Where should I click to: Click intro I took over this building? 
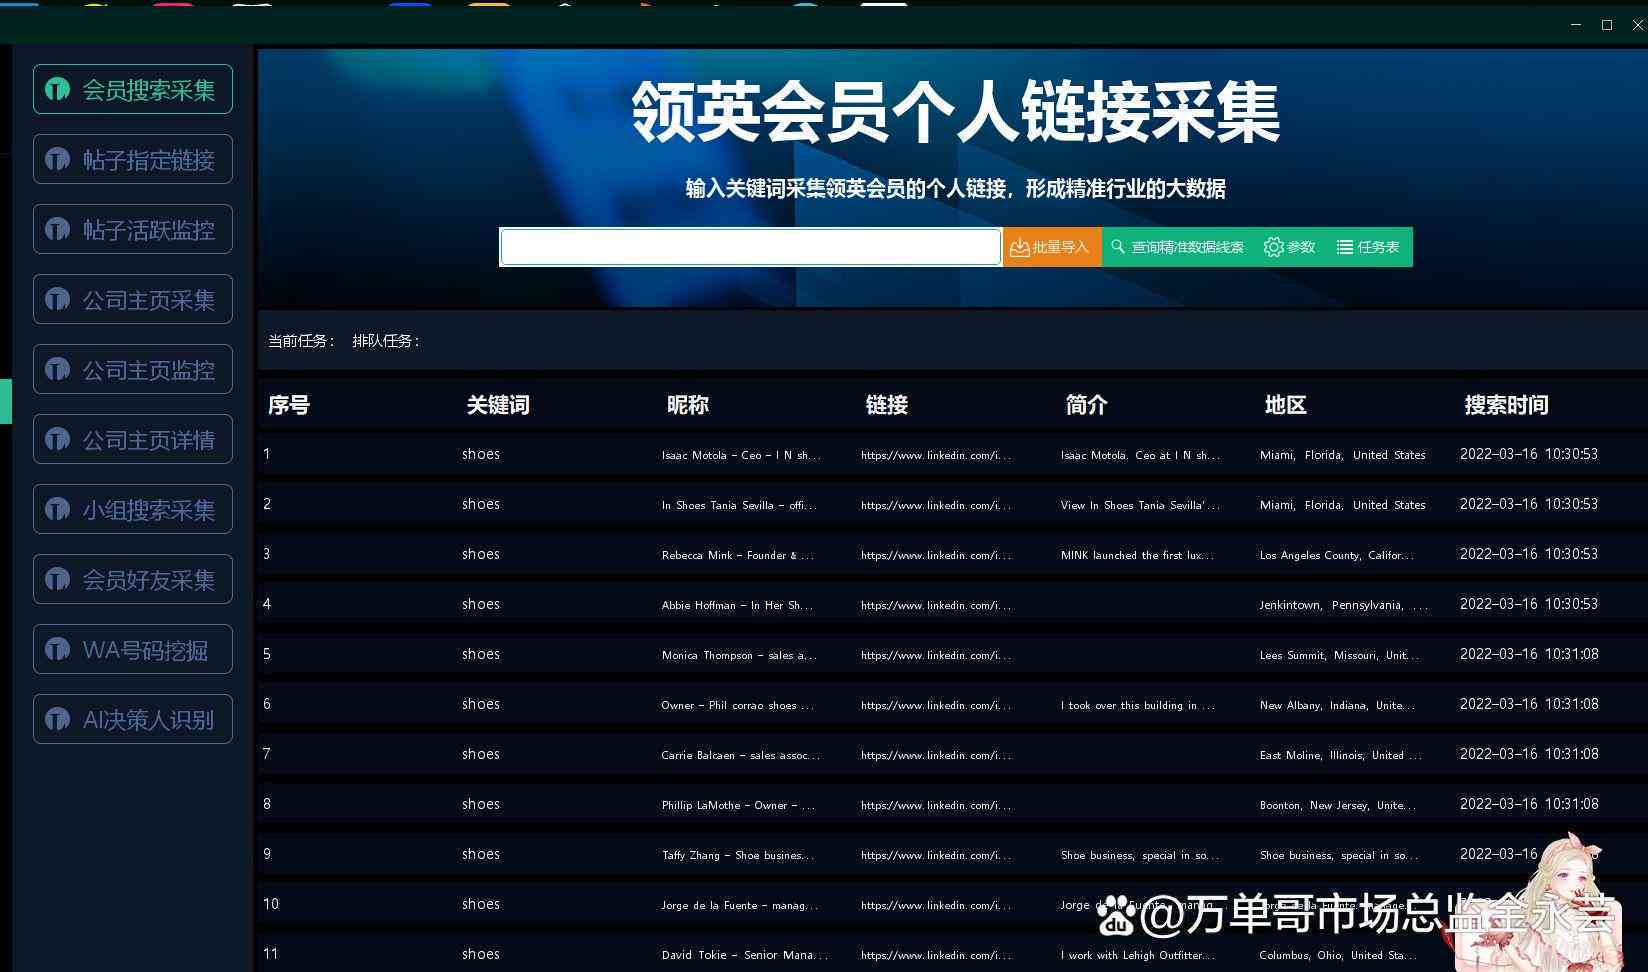1138,705
